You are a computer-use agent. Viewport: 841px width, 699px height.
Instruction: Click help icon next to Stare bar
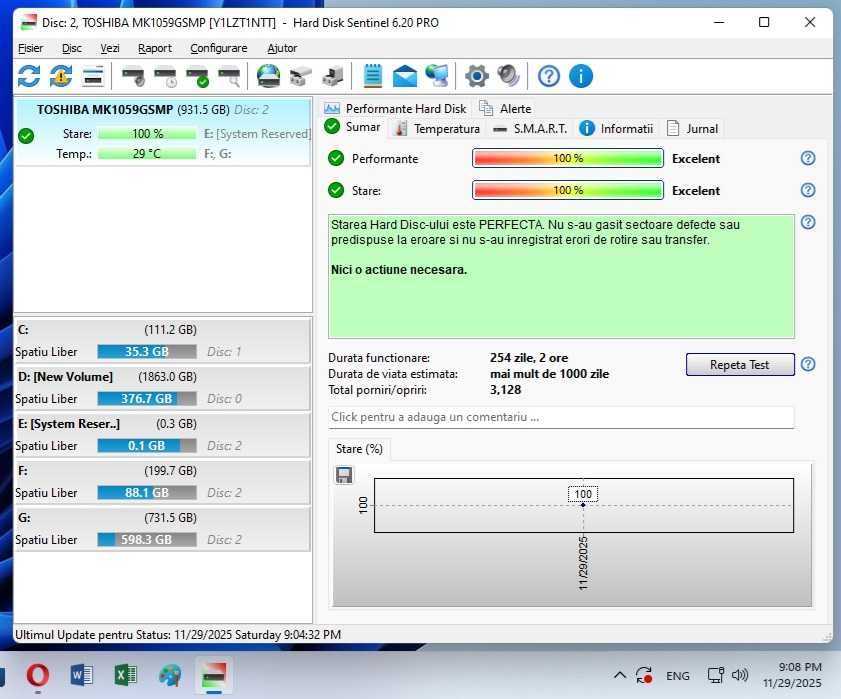pos(808,190)
